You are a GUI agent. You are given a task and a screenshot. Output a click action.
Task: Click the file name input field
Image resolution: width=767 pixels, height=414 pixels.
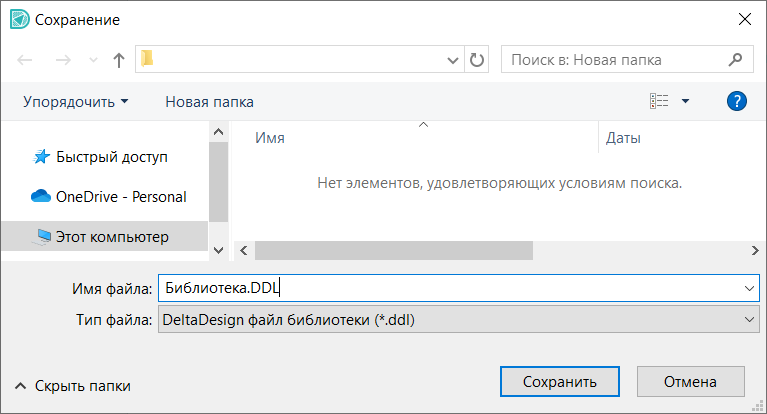point(450,288)
